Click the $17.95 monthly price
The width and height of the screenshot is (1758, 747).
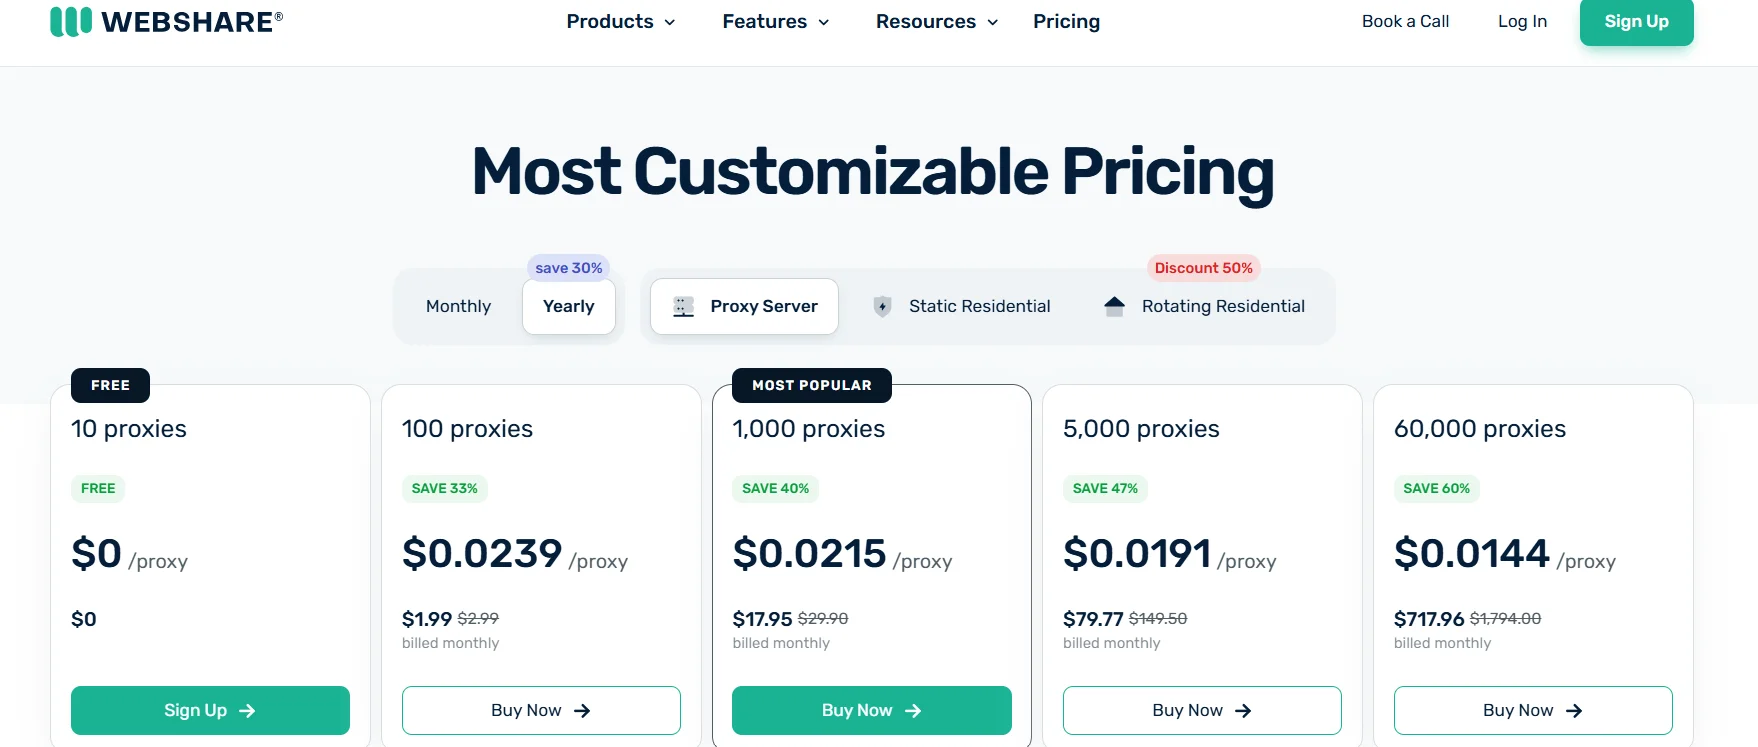[x=762, y=619]
